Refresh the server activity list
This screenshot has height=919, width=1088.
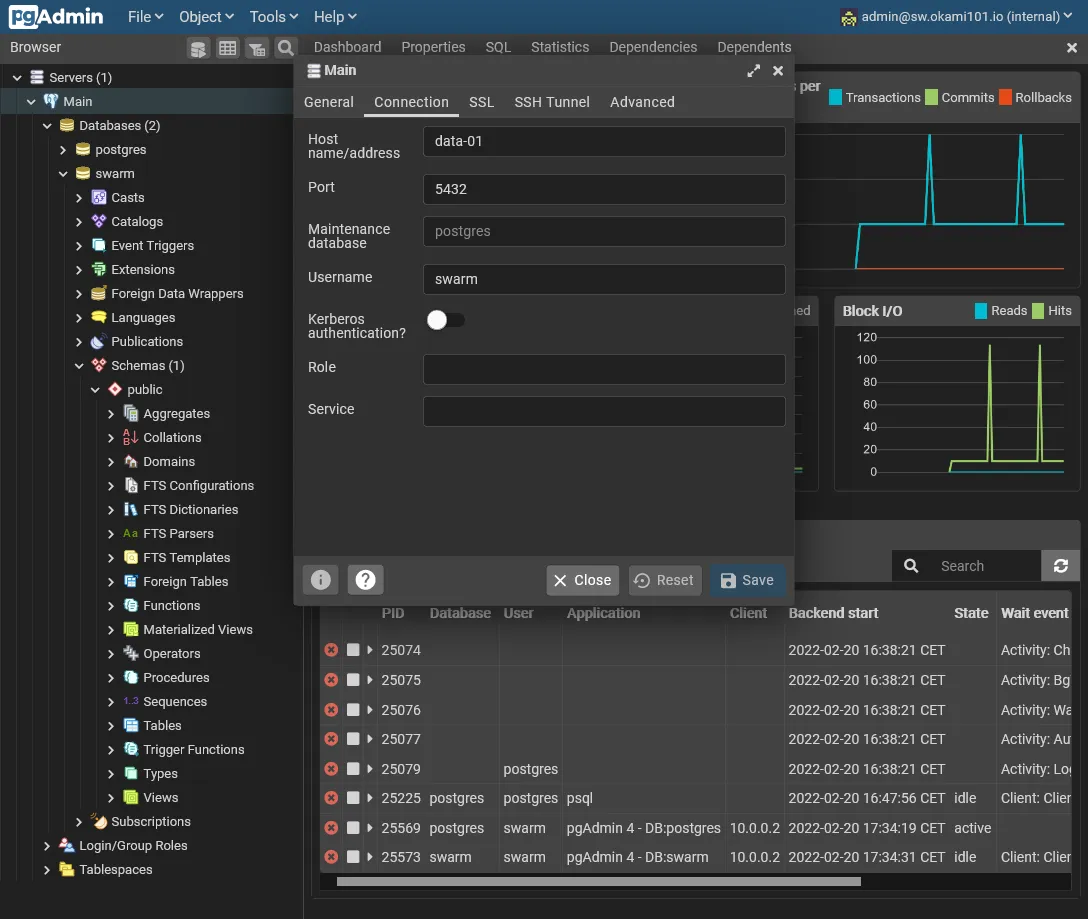[x=1060, y=566]
